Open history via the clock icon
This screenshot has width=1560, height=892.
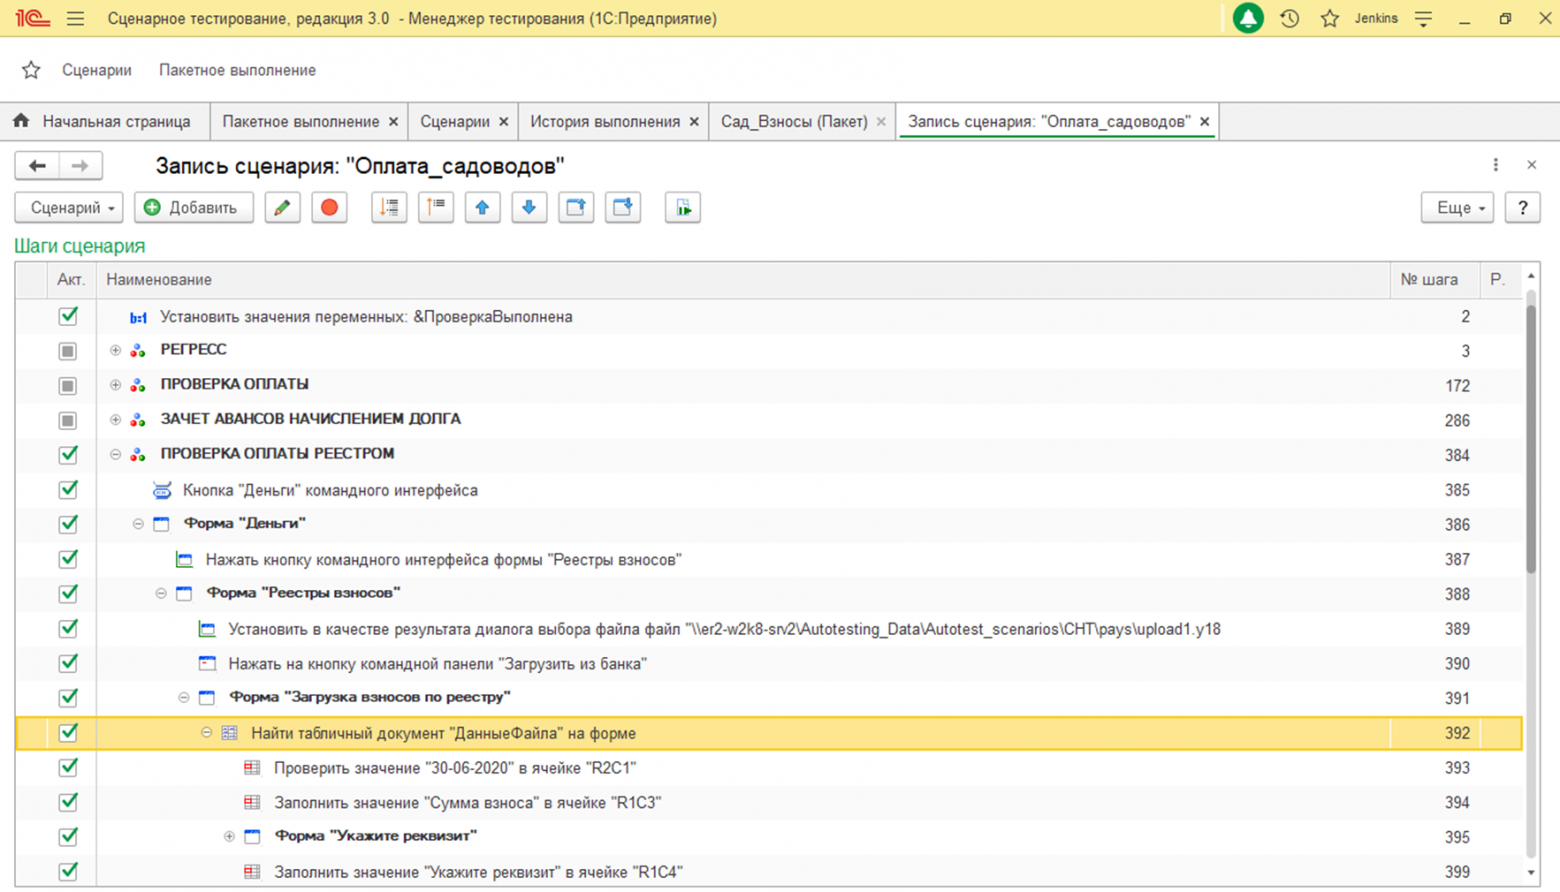pos(1290,18)
